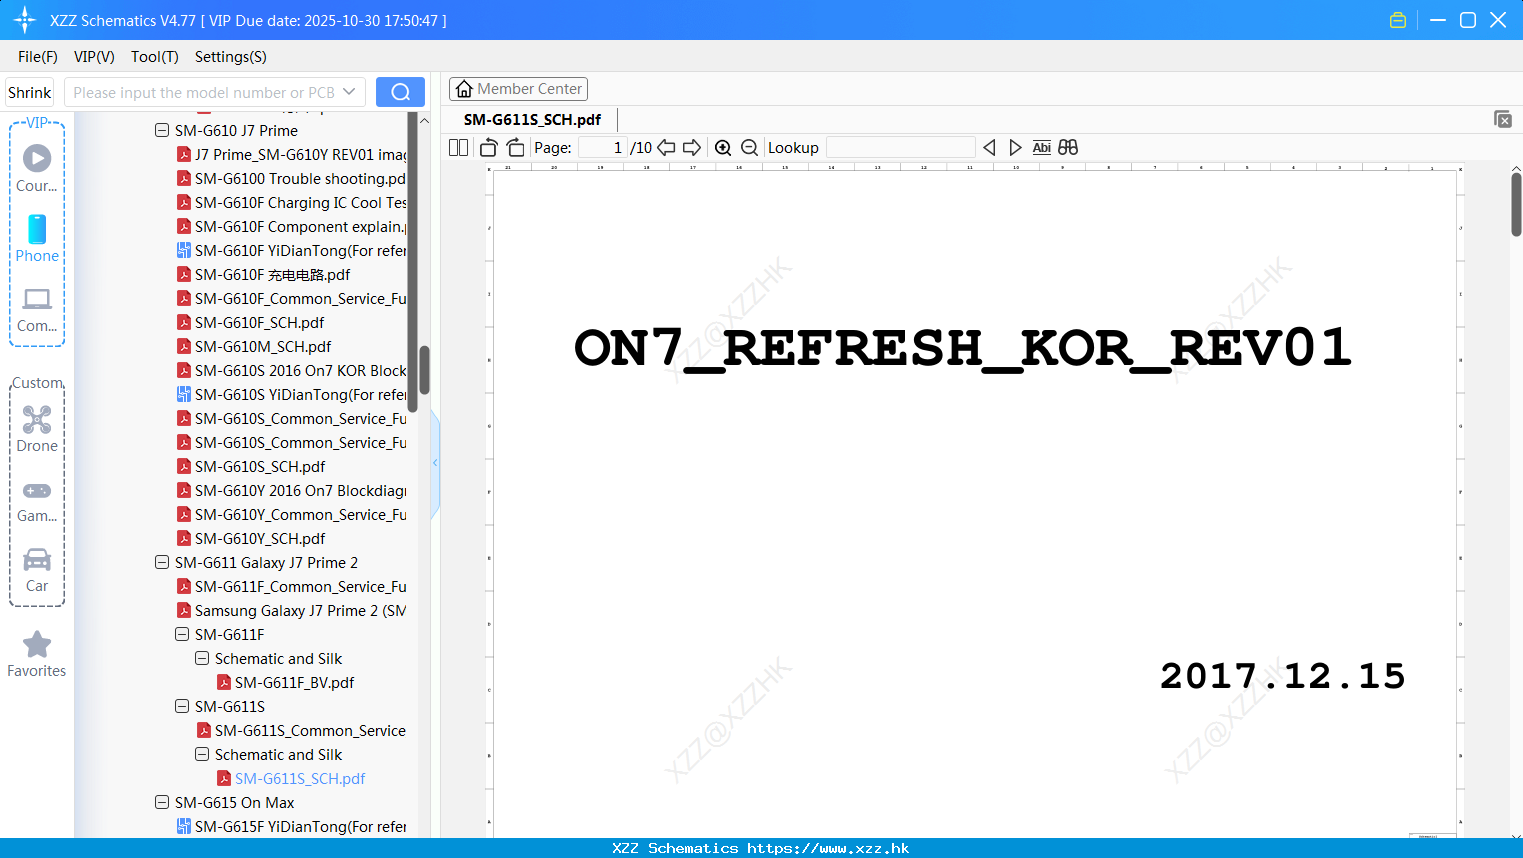Click the file tree vertical scrollbar thumb
1523x858 pixels.
pos(424,370)
